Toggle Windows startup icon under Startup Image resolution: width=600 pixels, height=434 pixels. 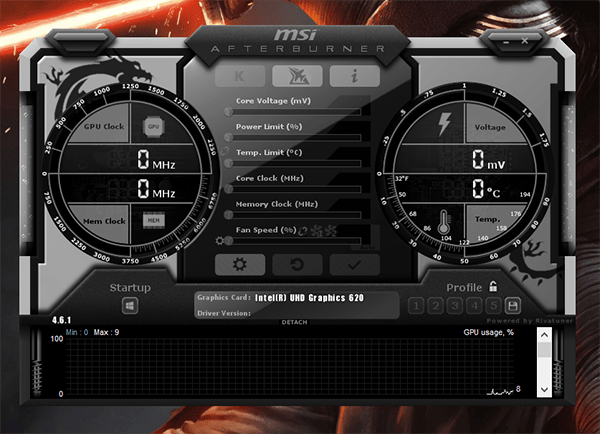[x=130, y=306]
